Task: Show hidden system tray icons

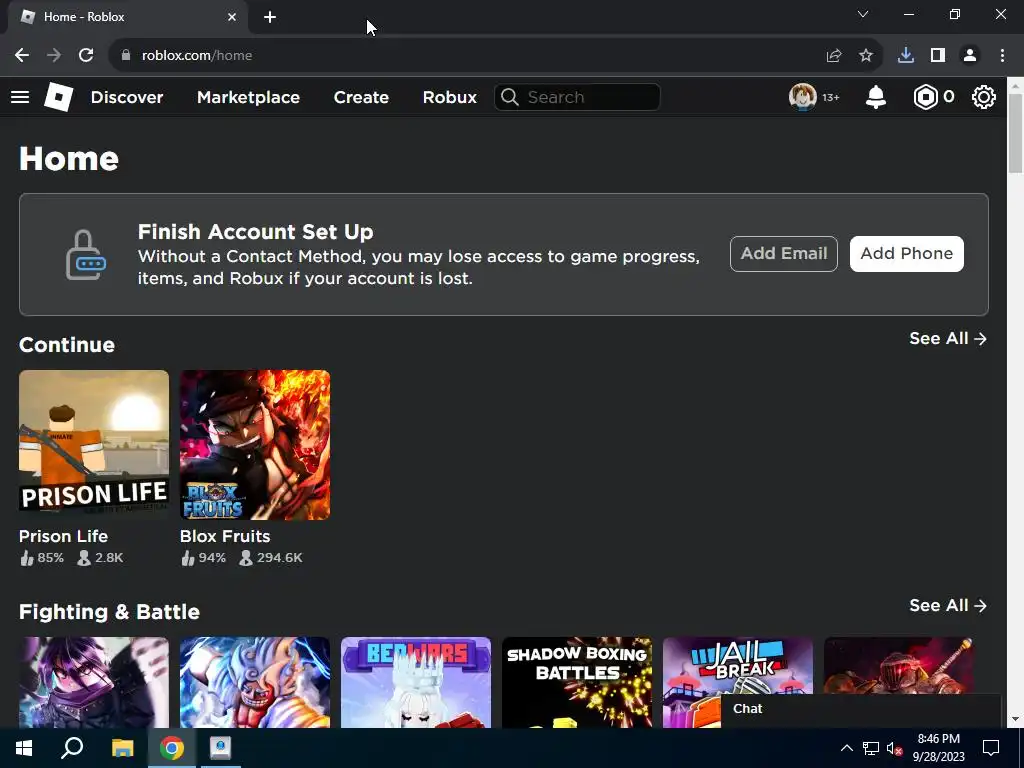Action: 846,748
